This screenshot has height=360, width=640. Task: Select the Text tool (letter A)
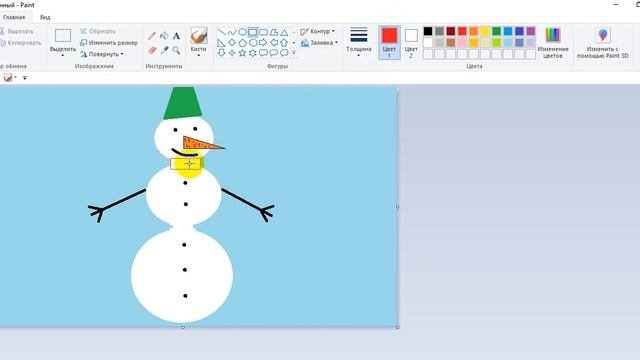point(176,36)
